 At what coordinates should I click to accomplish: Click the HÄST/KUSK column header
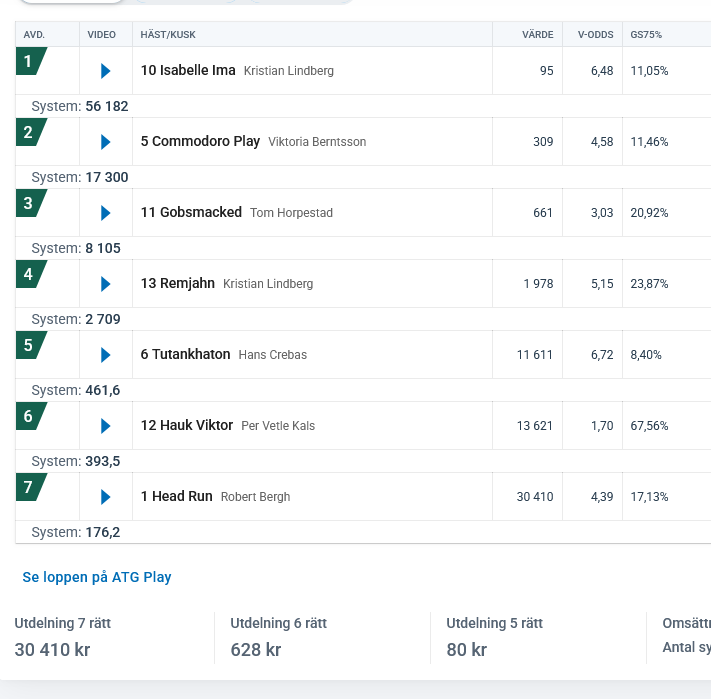point(168,35)
